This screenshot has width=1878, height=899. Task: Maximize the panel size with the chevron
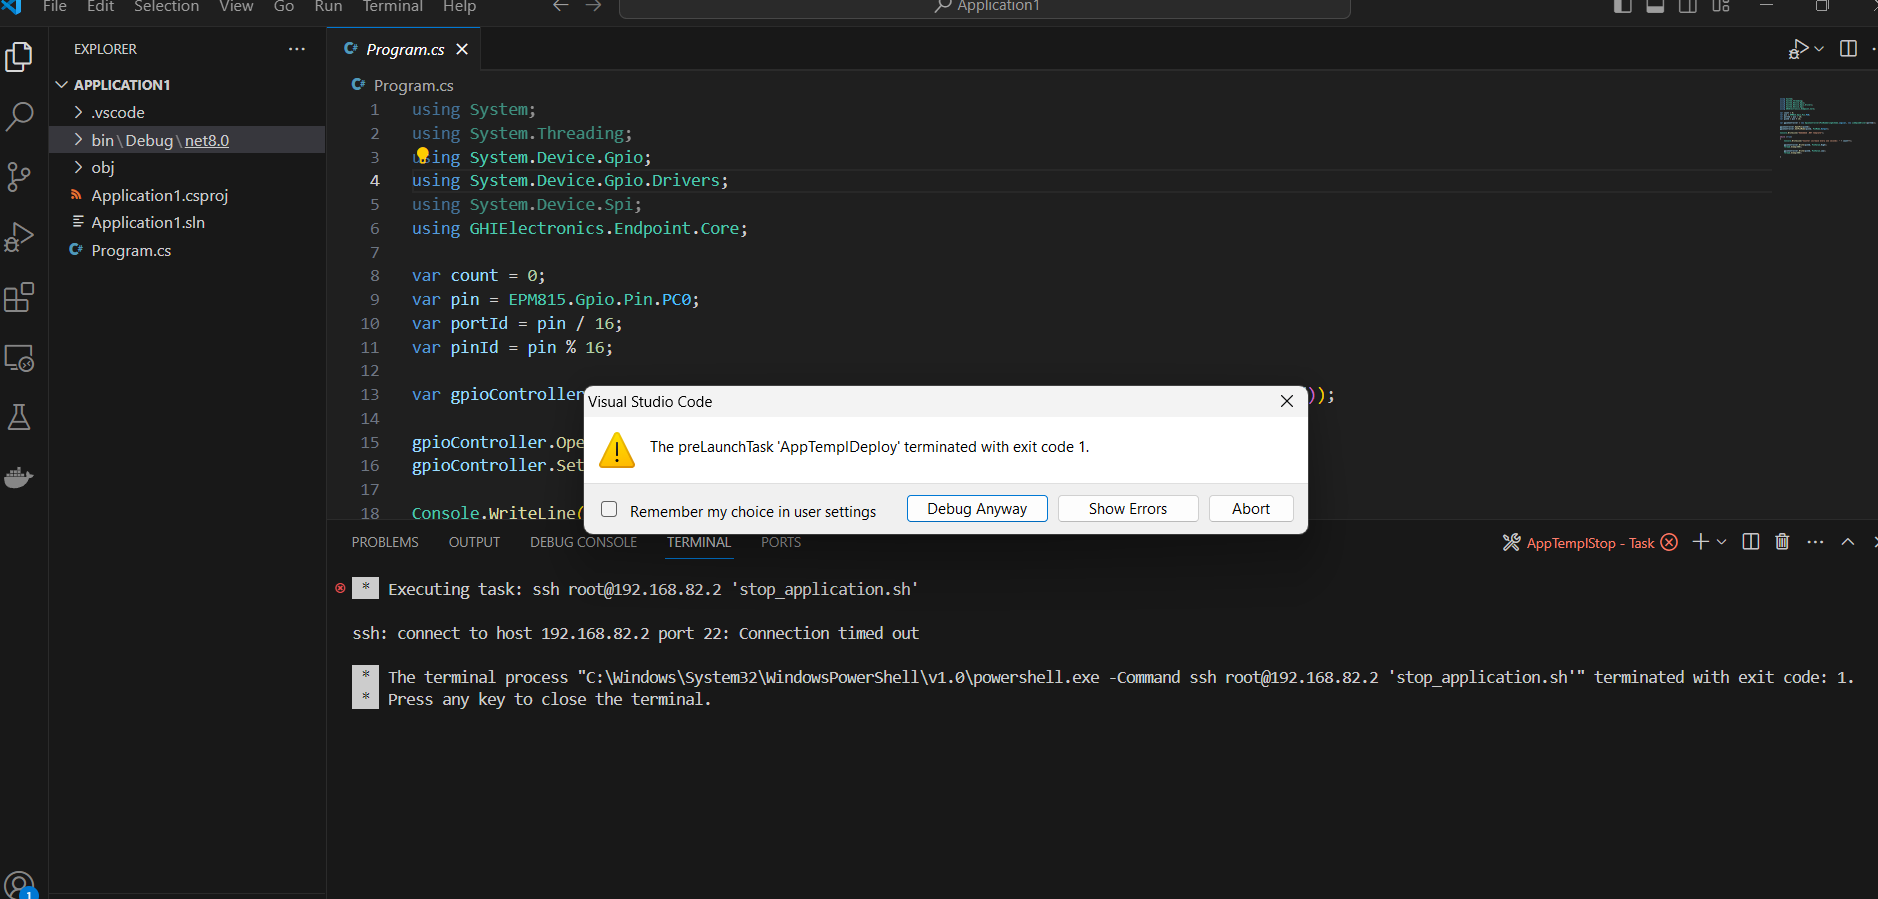pyautogui.click(x=1848, y=542)
